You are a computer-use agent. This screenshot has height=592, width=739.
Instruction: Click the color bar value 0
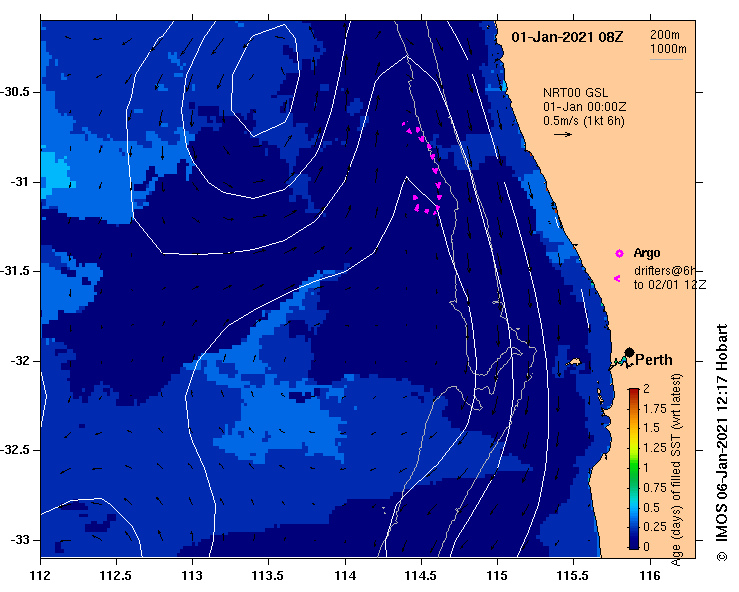(x=647, y=546)
